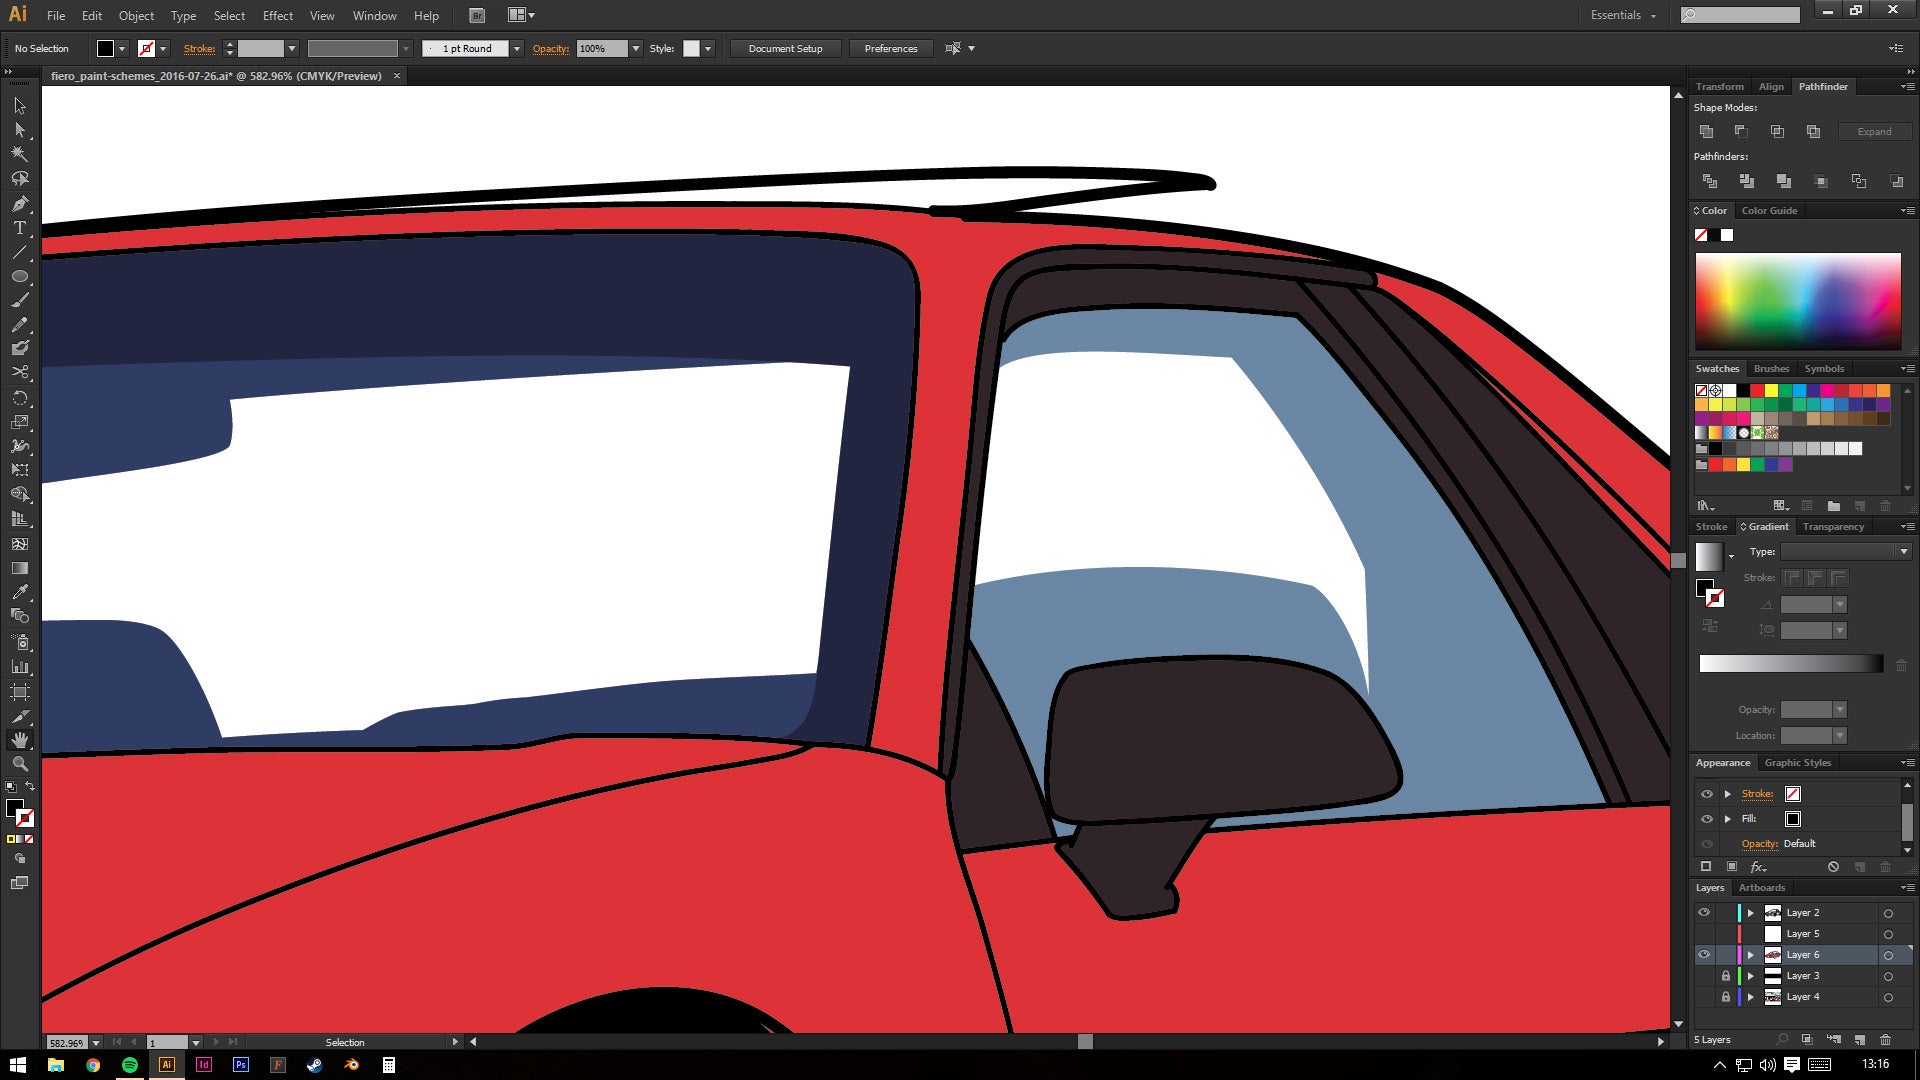Viewport: 1920px width, 1080px height.
Task: Toggle Fill visibility in Appearance panel
Action: [x=1707, y=819]
